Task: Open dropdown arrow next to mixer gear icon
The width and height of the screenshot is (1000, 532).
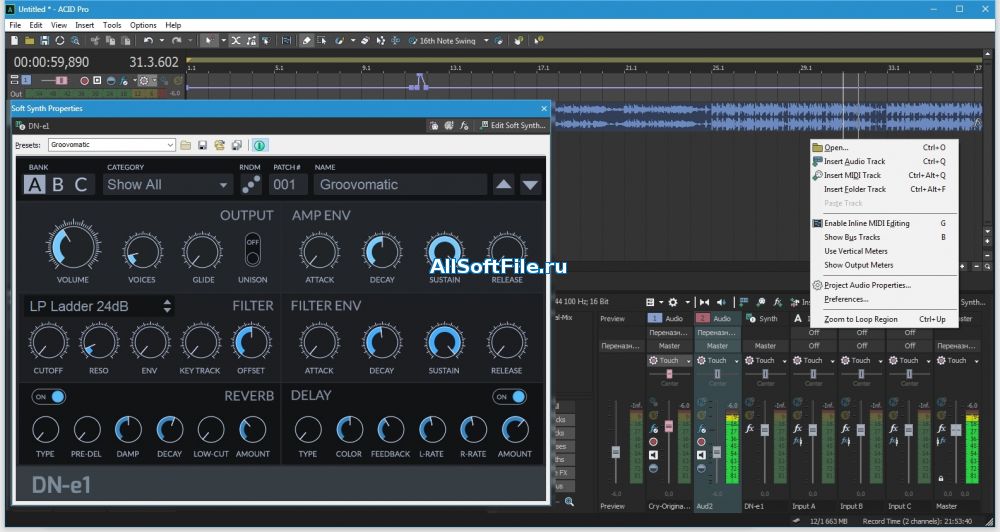Action: 688,302
